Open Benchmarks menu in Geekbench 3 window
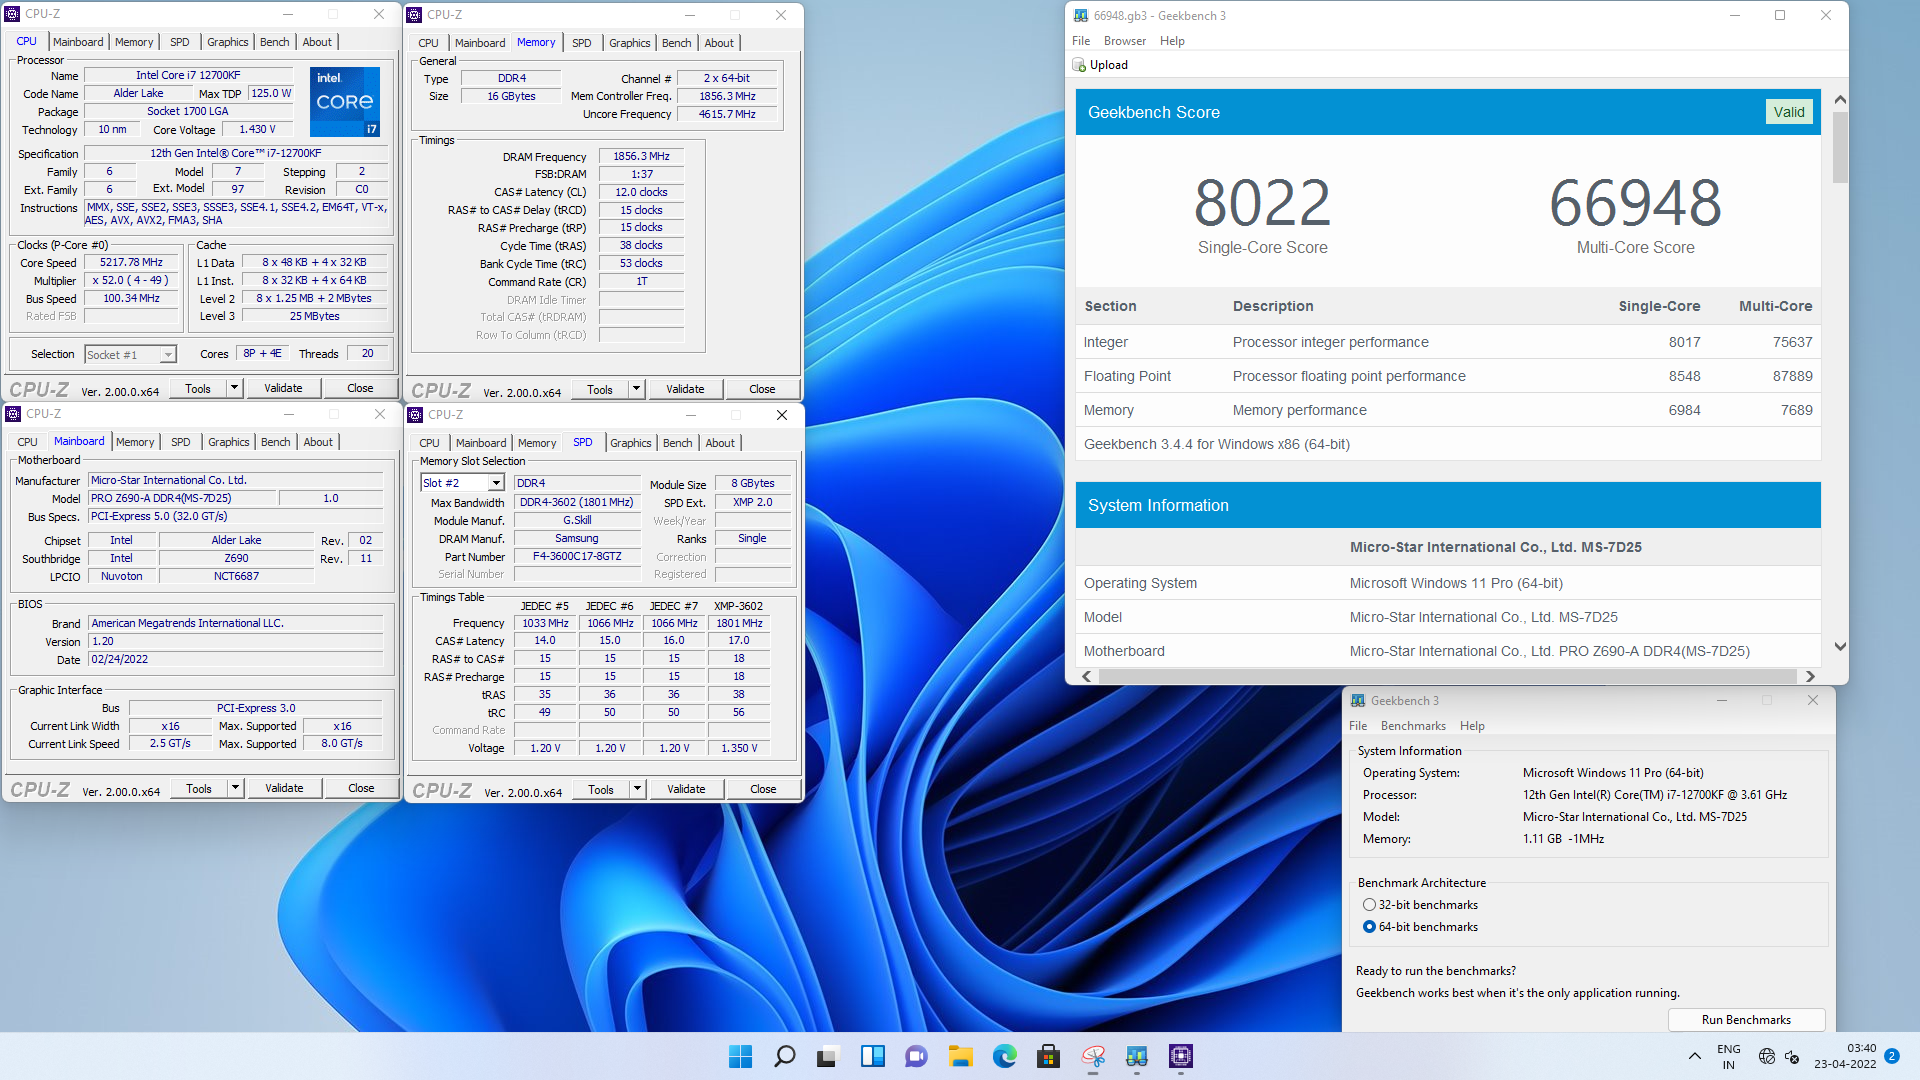 [x=1412, y=726]
